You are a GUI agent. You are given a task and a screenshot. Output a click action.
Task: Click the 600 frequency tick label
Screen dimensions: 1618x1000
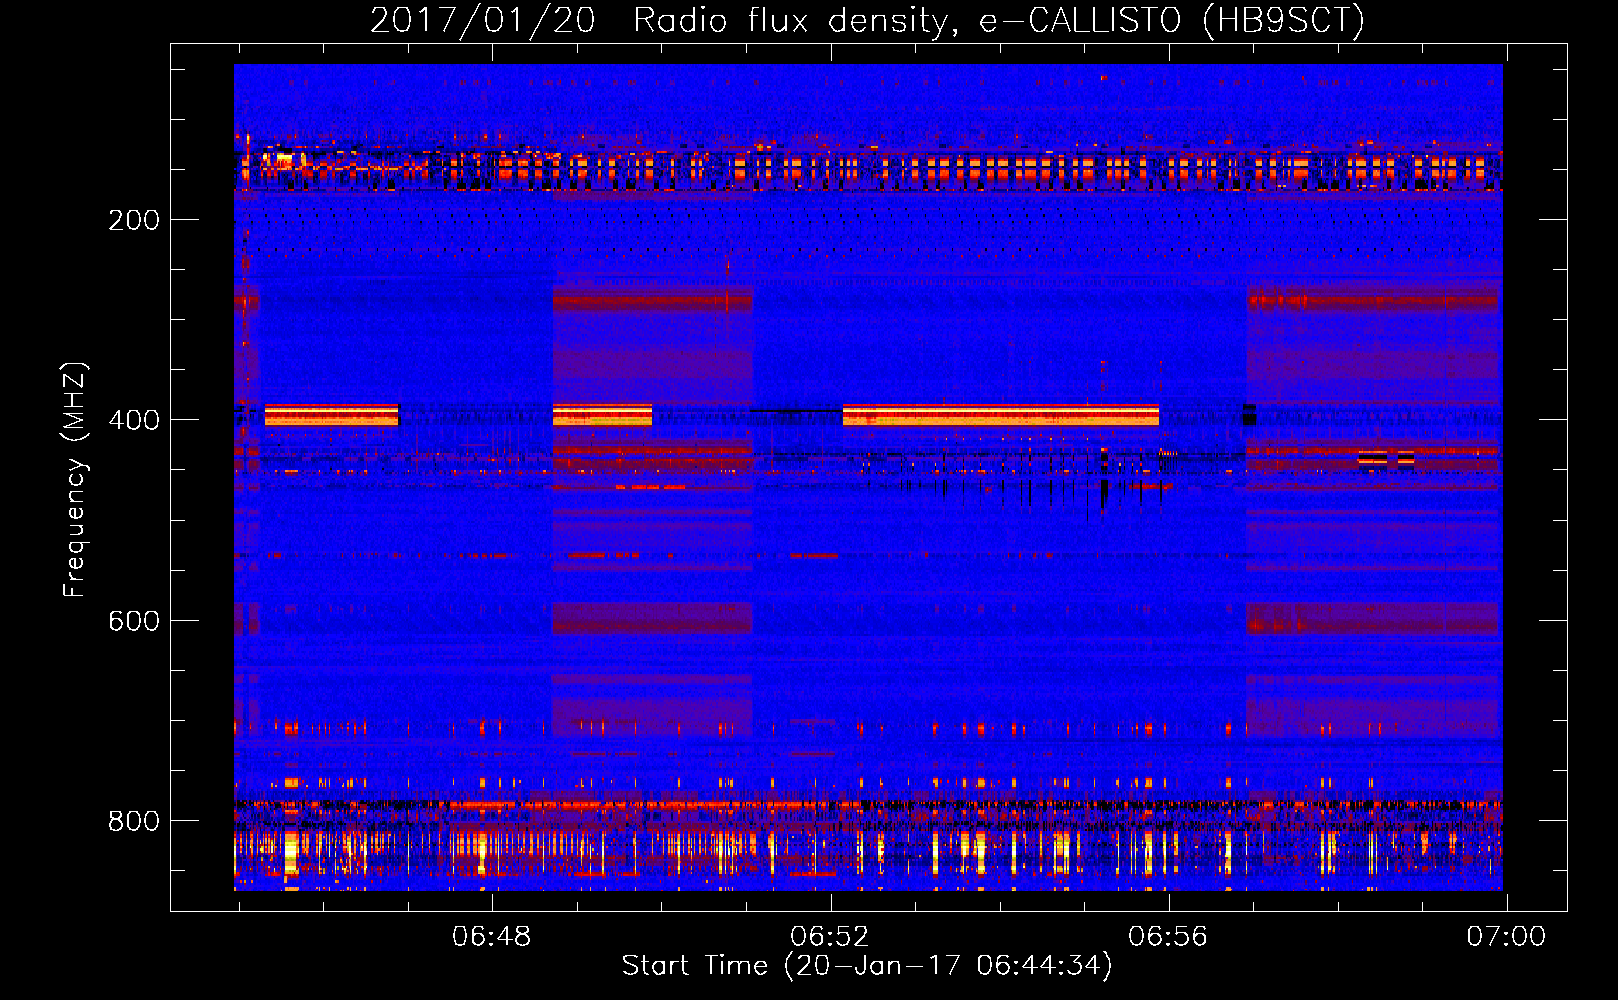pos(134,621)
